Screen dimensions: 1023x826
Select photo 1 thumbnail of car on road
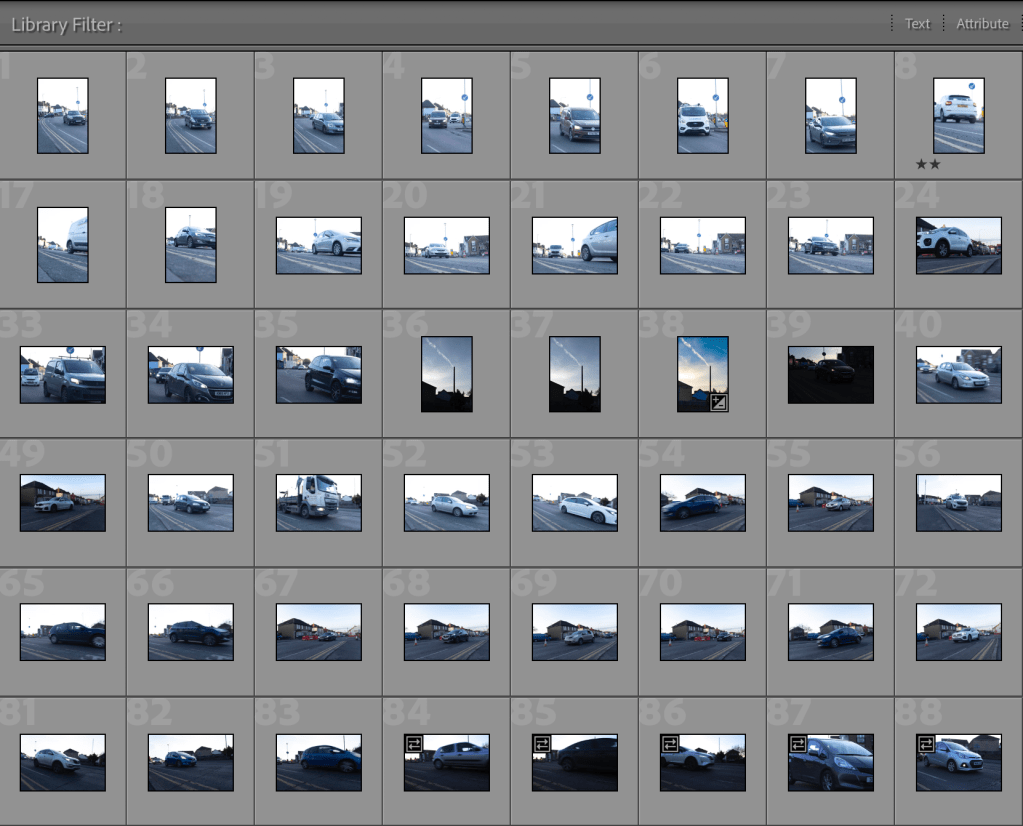click(x=63, y=116)
